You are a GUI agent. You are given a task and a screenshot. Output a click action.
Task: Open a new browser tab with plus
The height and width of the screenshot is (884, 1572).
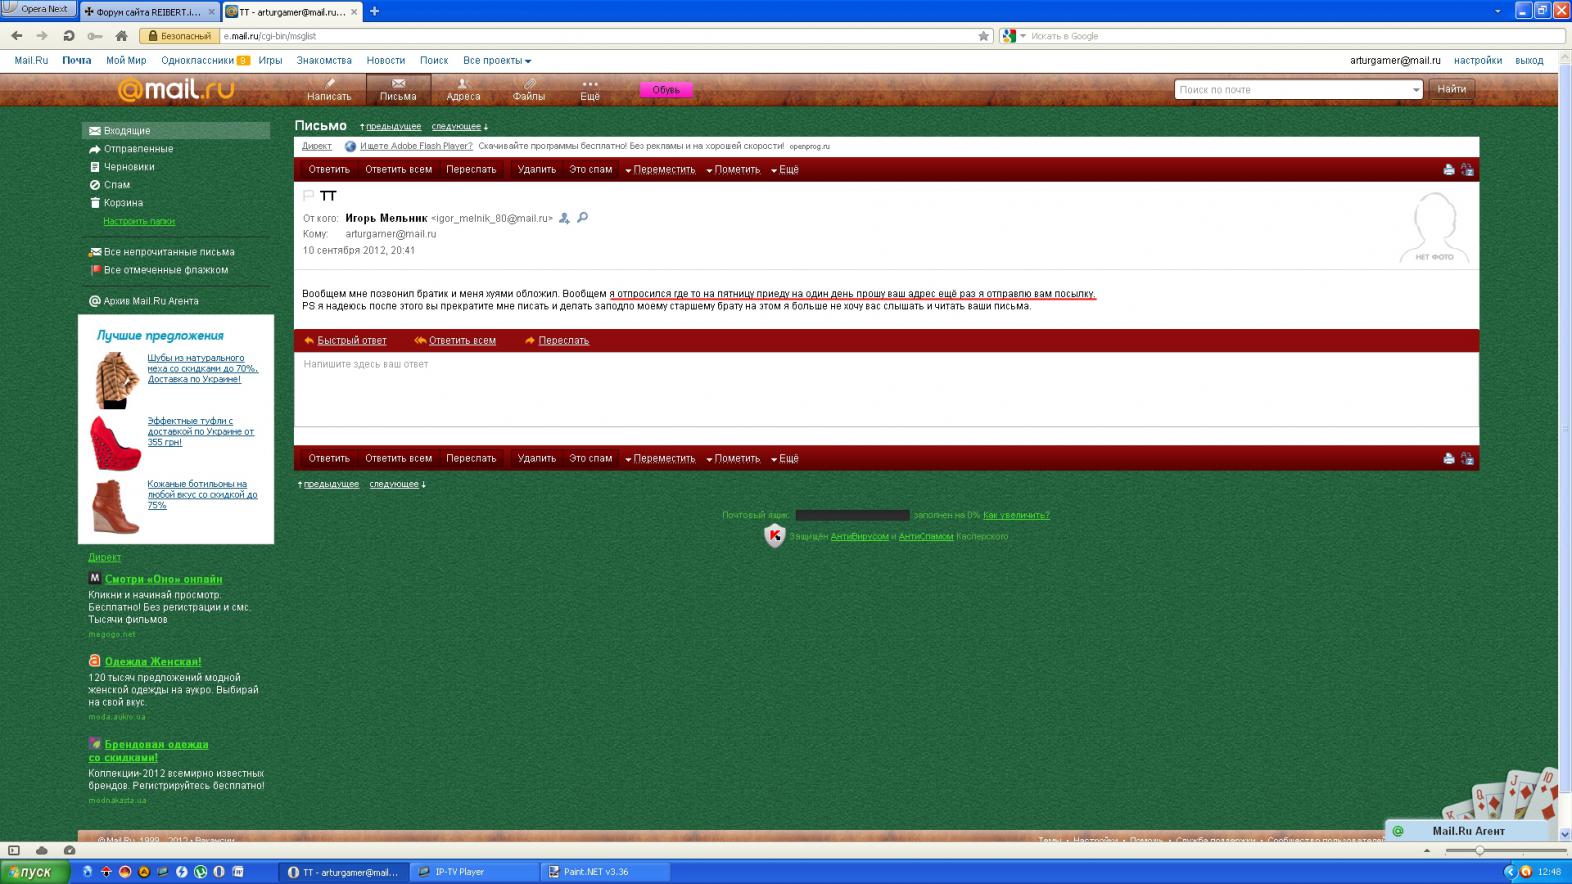374,11
